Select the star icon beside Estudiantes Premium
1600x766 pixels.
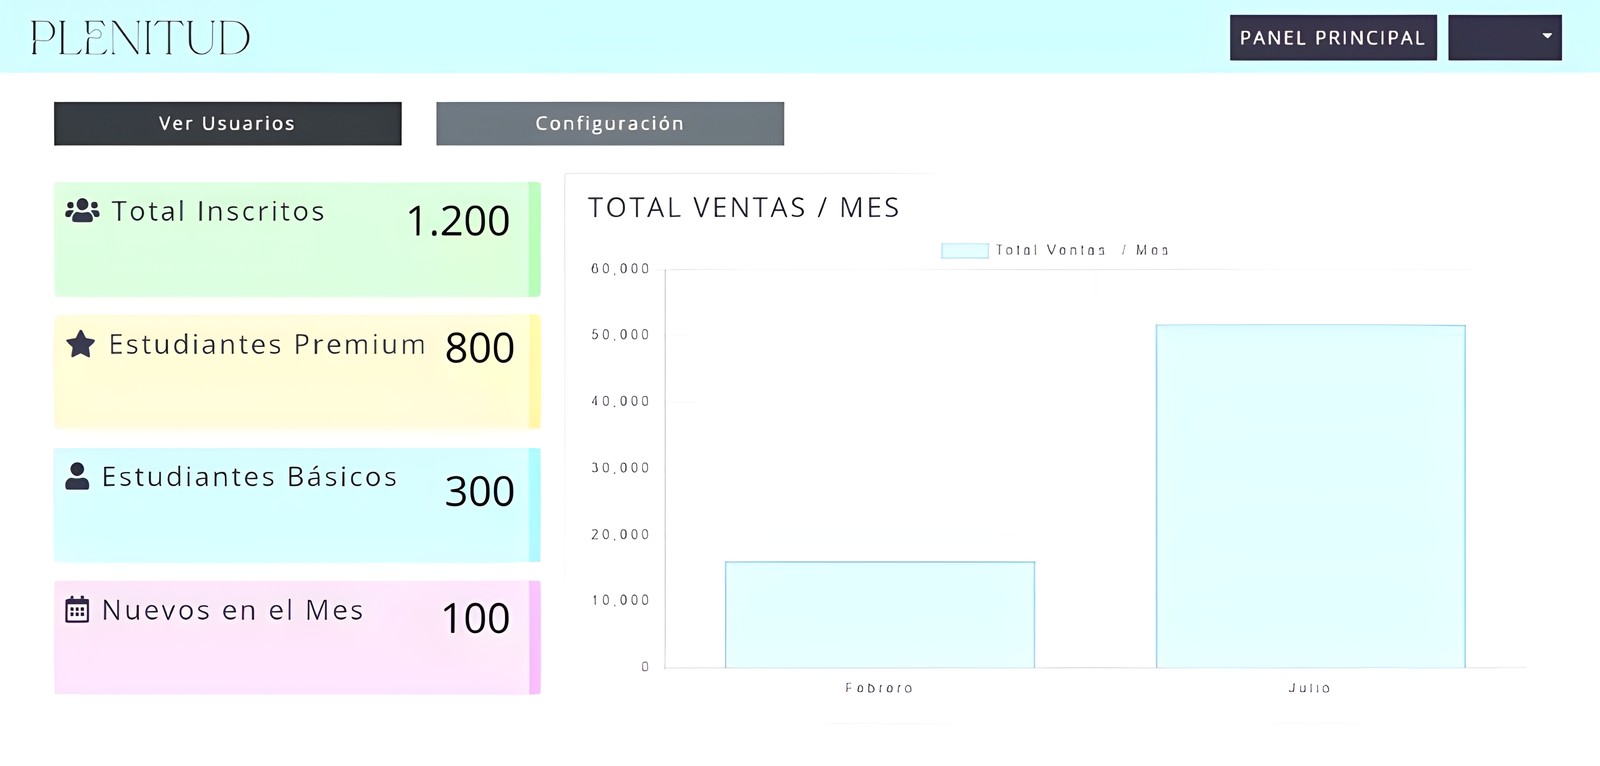pos(81,344)
